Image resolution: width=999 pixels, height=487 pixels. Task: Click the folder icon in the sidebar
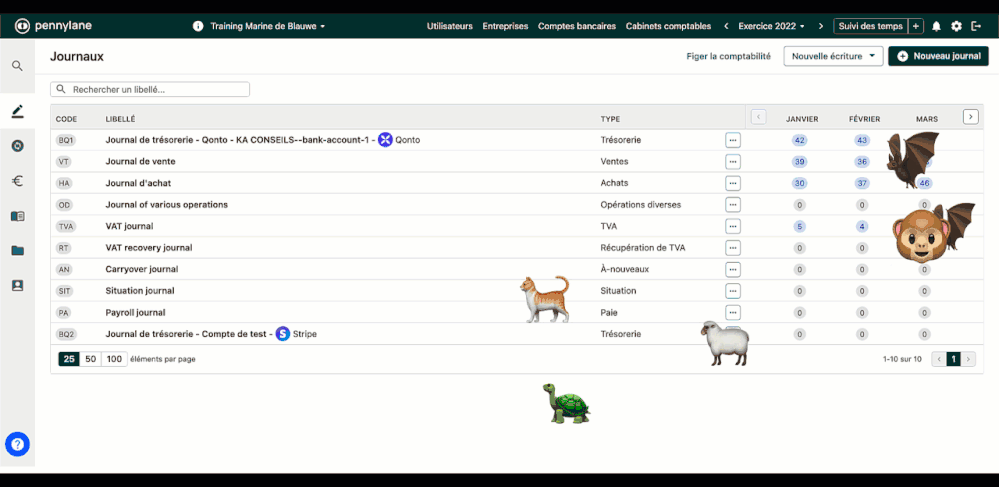pos(17,251)
